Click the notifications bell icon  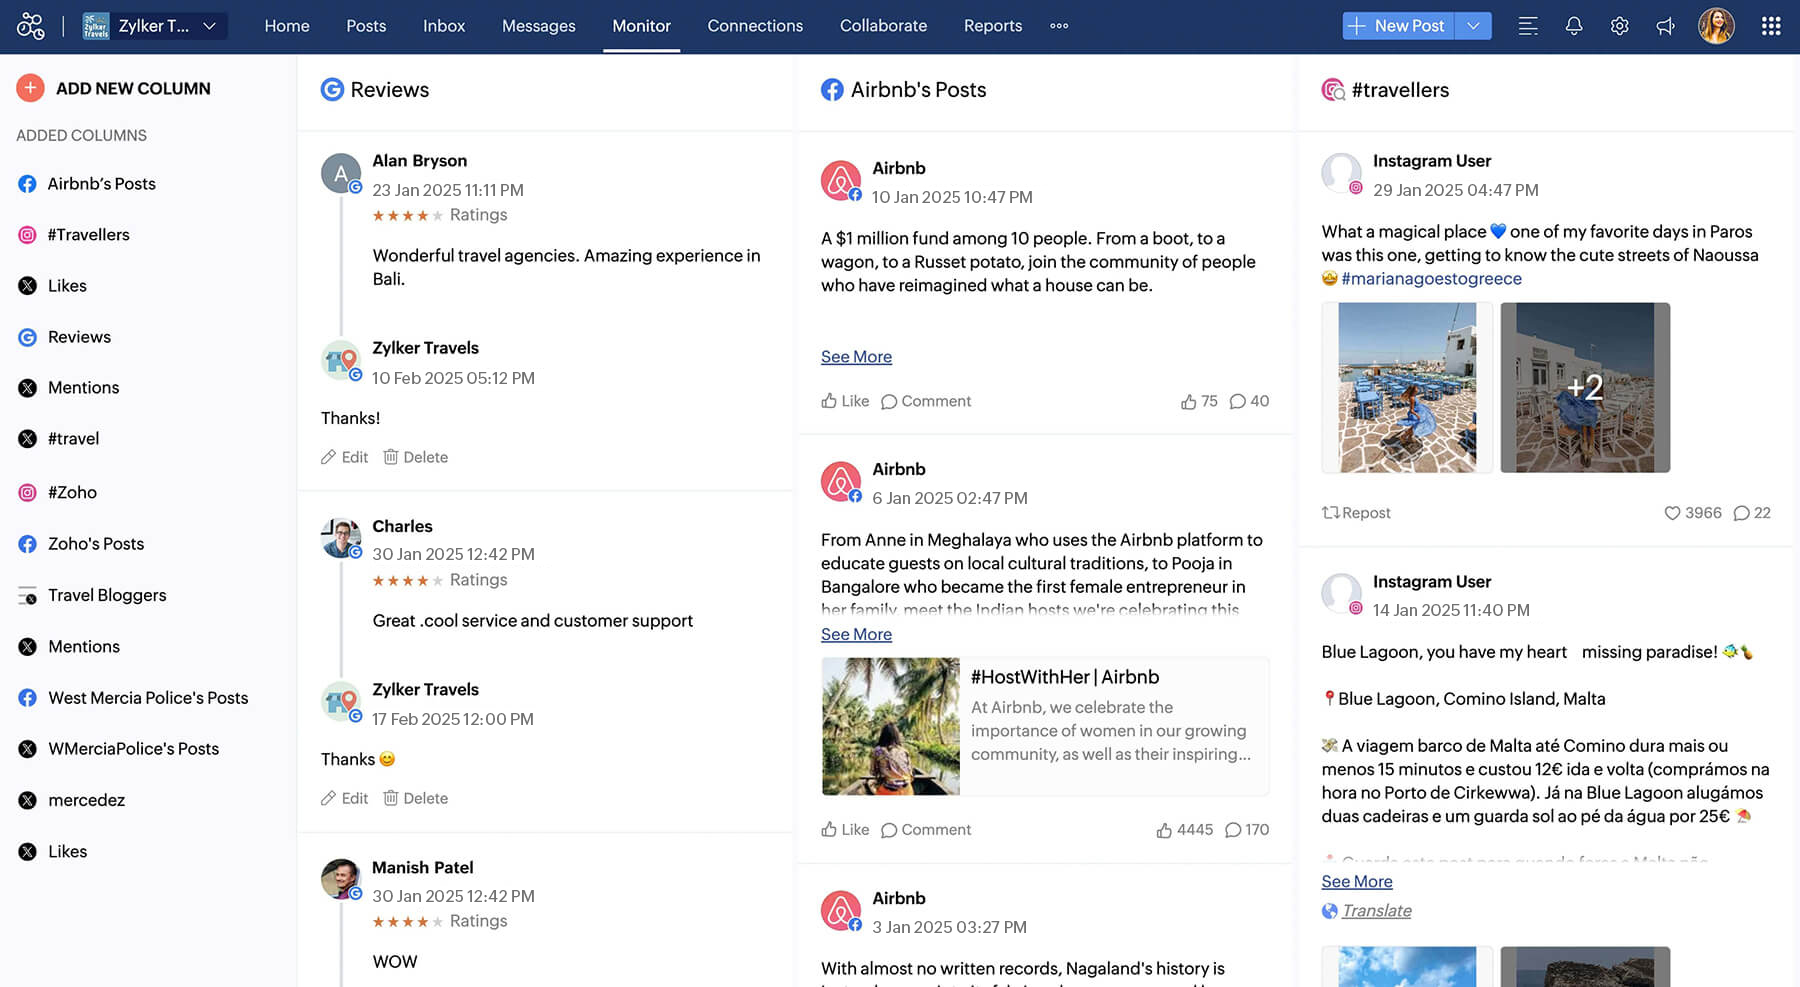pos(1573,26)
